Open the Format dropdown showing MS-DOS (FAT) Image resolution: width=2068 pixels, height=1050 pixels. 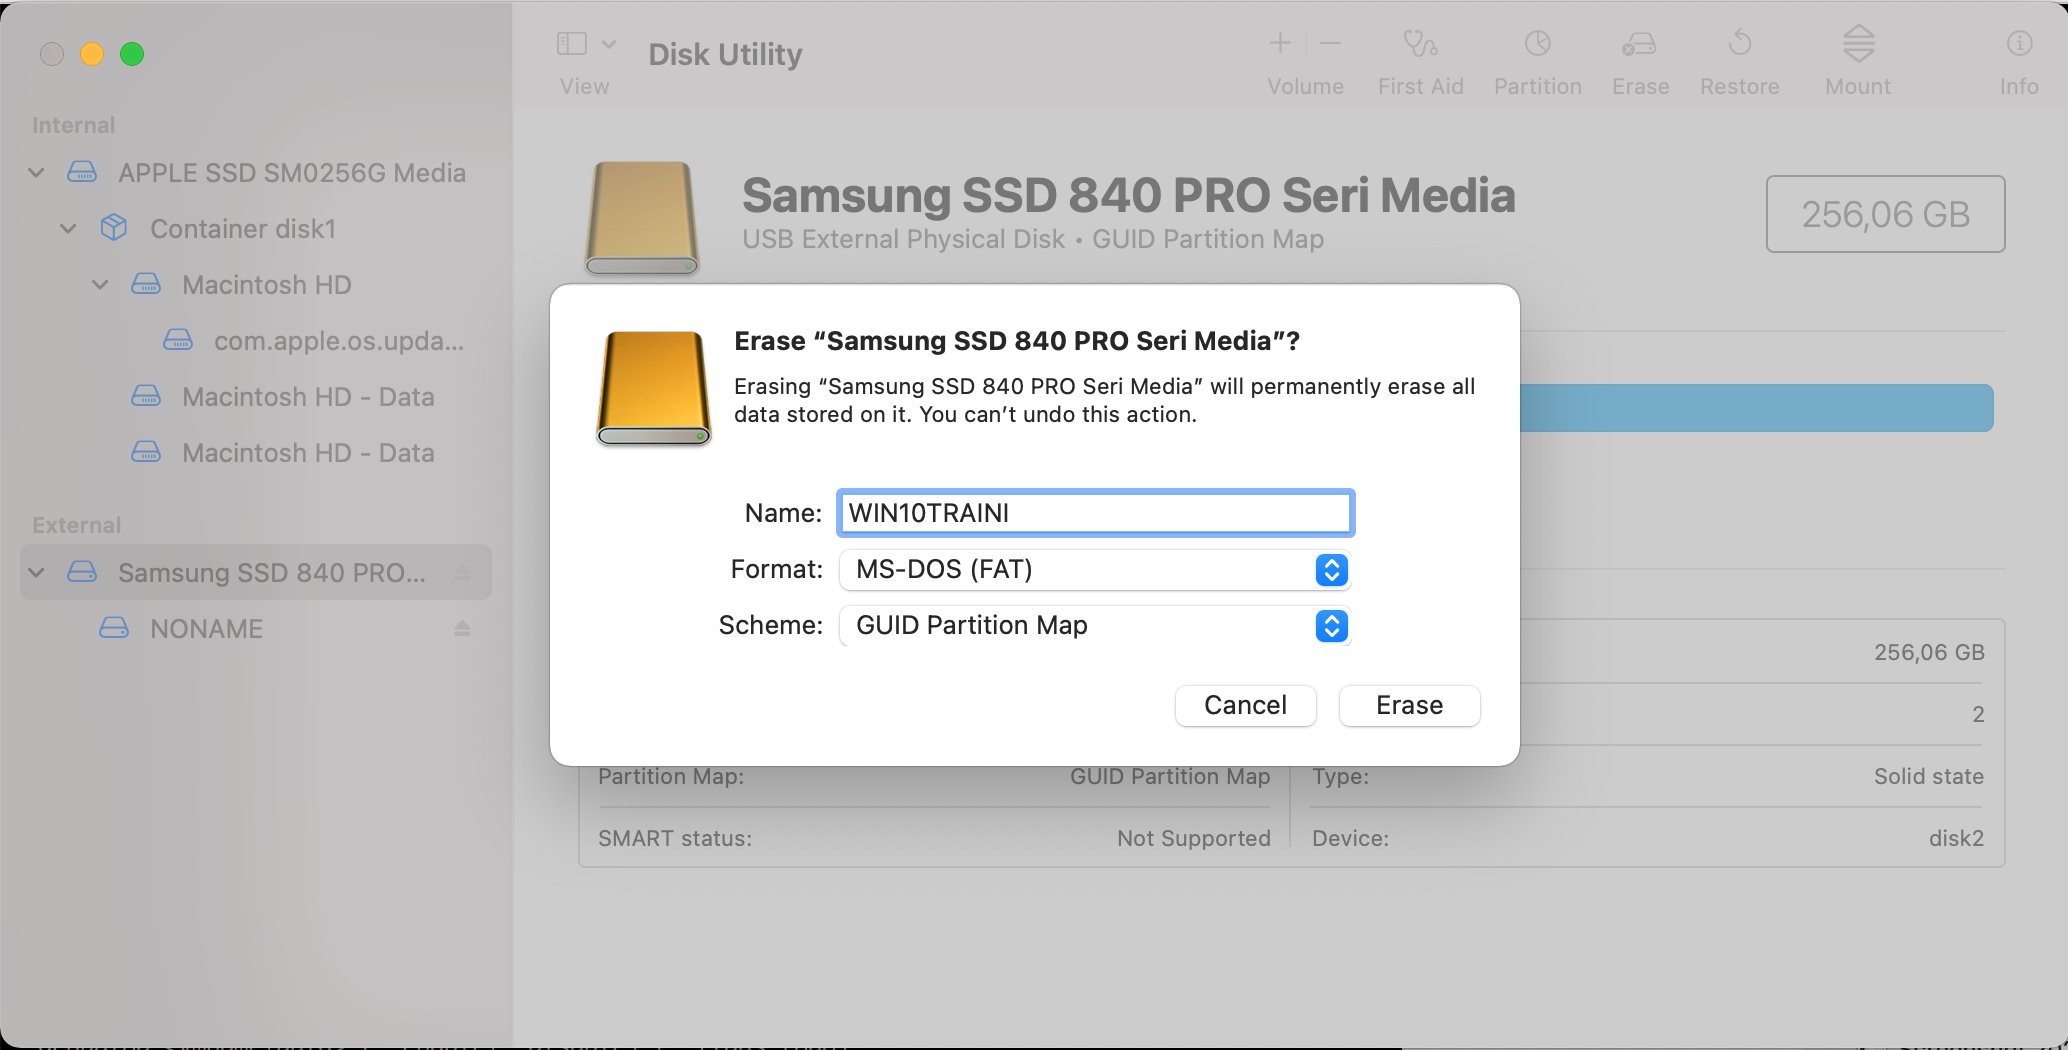pos(1095,569)
